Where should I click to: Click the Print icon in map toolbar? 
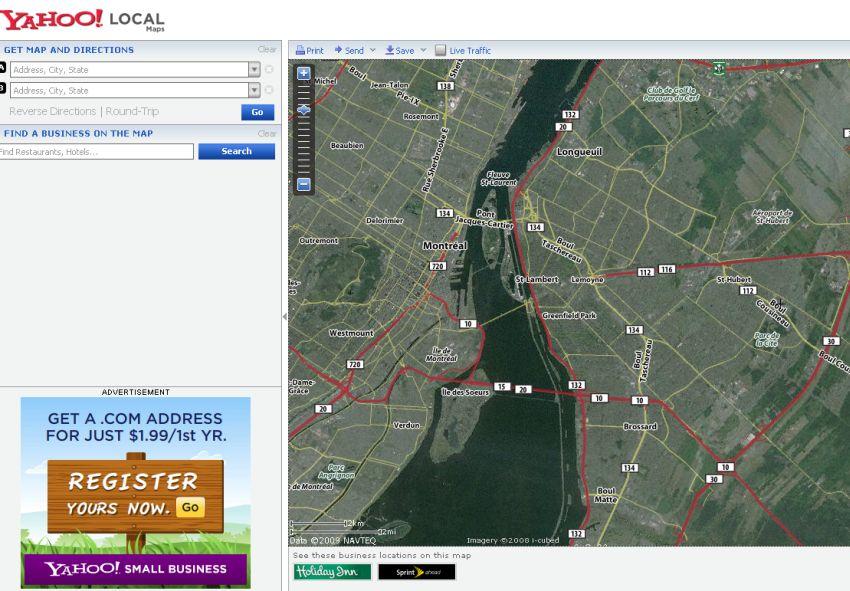300,50
